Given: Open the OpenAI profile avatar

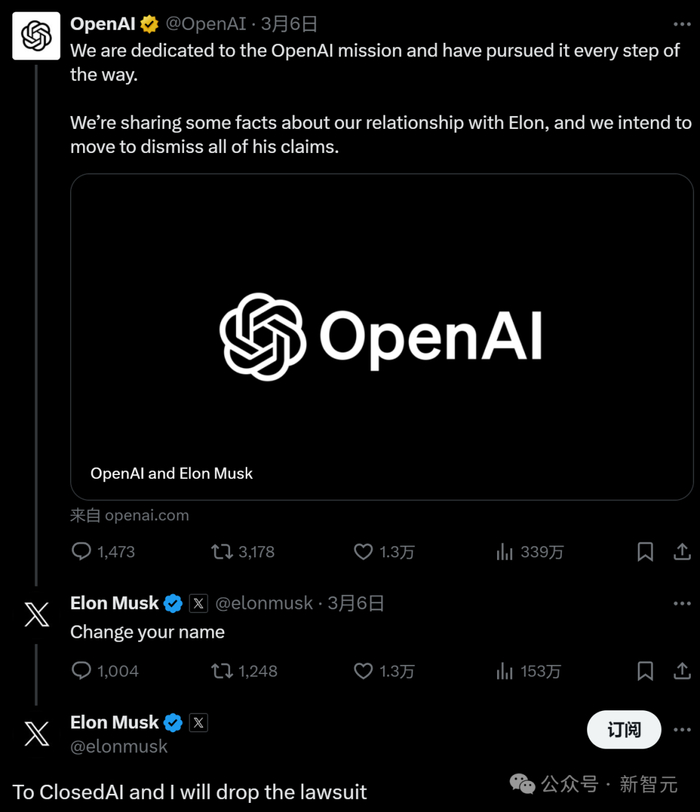Looking at the screenshot, I should [x=36, y=35].
